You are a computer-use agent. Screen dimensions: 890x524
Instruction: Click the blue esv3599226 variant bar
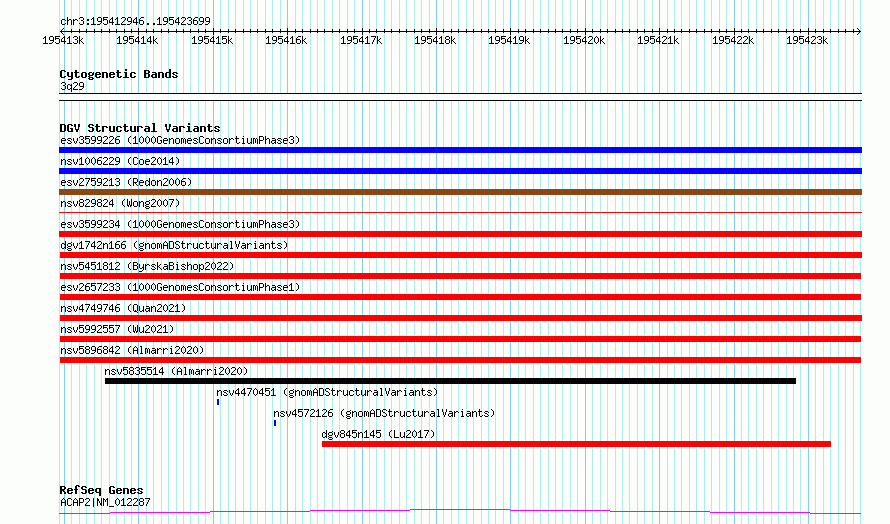(460, 150)
